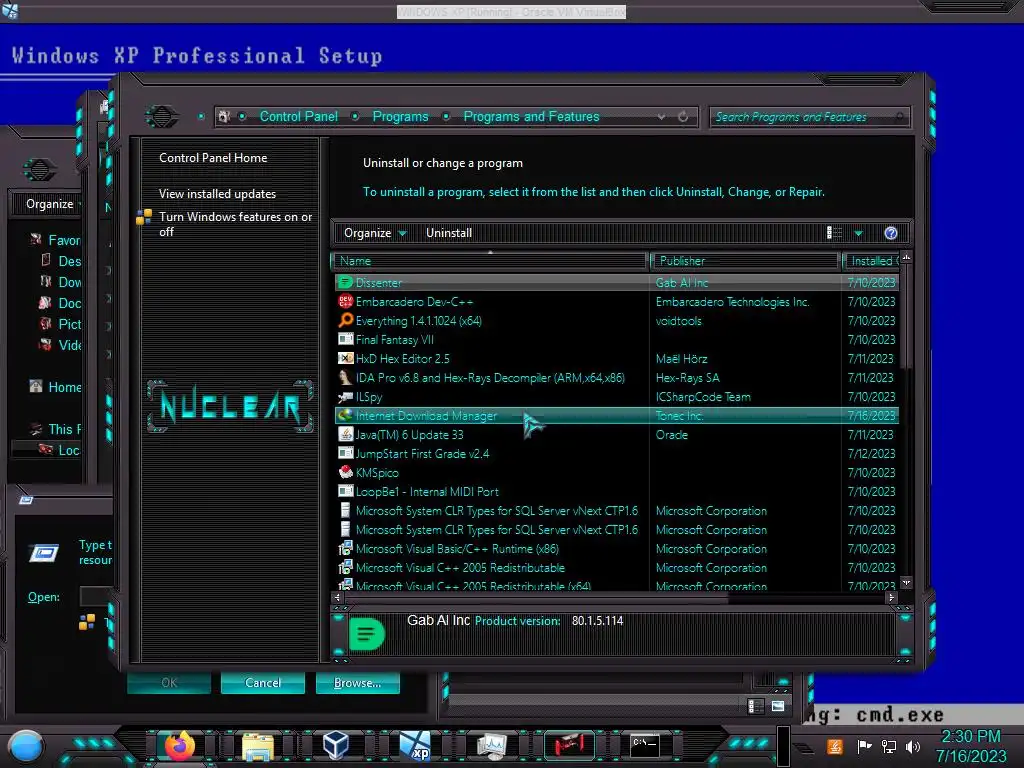Open File Explorer from the taskbar
Image resolution: width=1024 pixels, height=768 pixels.
(258, 746)
